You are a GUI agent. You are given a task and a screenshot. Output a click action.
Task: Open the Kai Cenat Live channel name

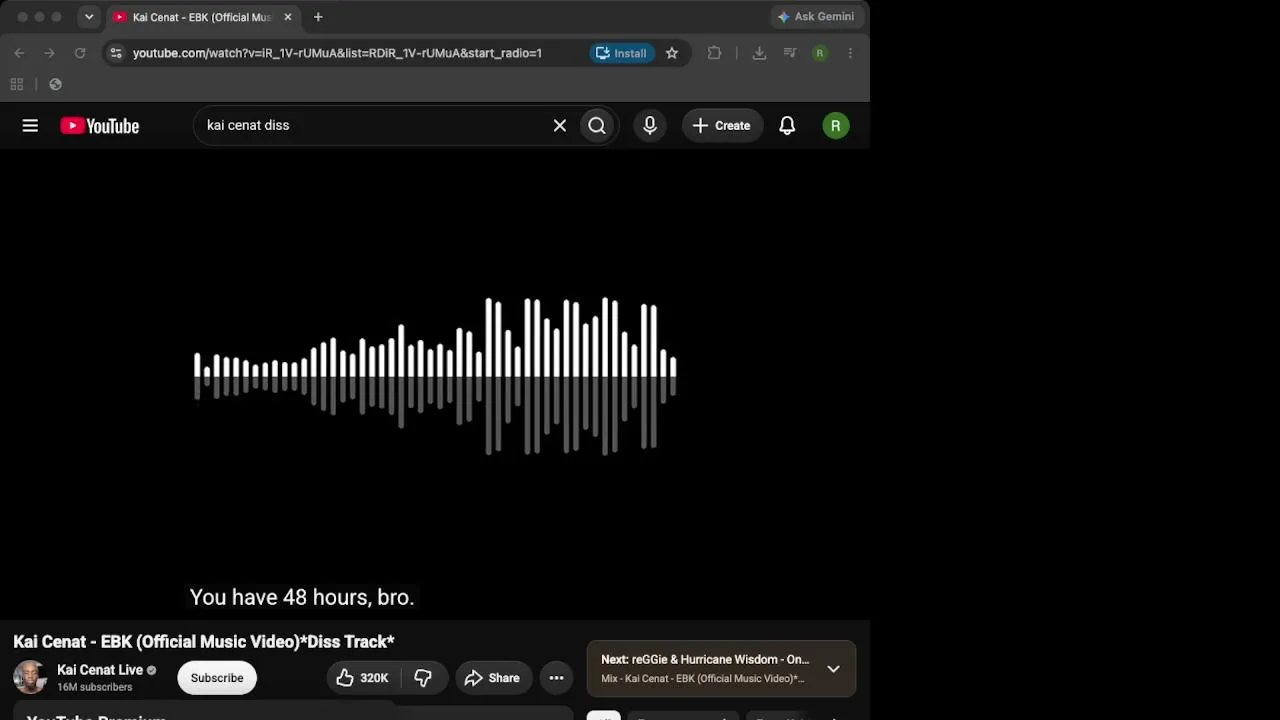100,670
